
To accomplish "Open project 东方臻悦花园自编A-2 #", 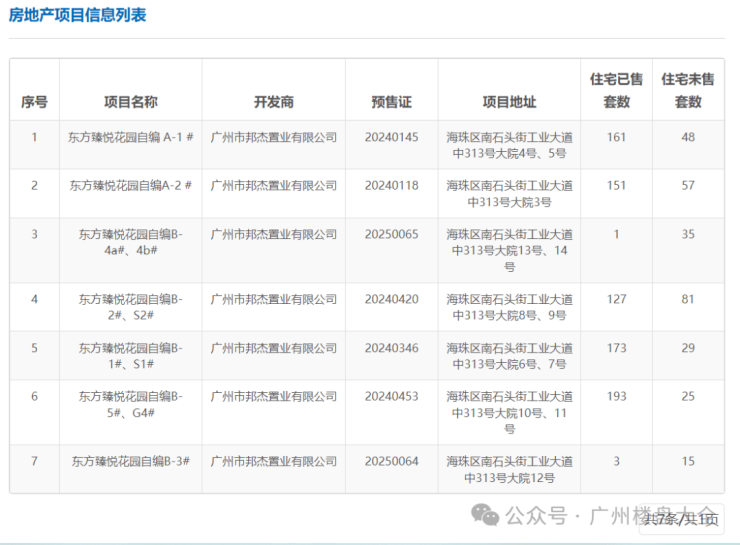I will coord(130,186).
